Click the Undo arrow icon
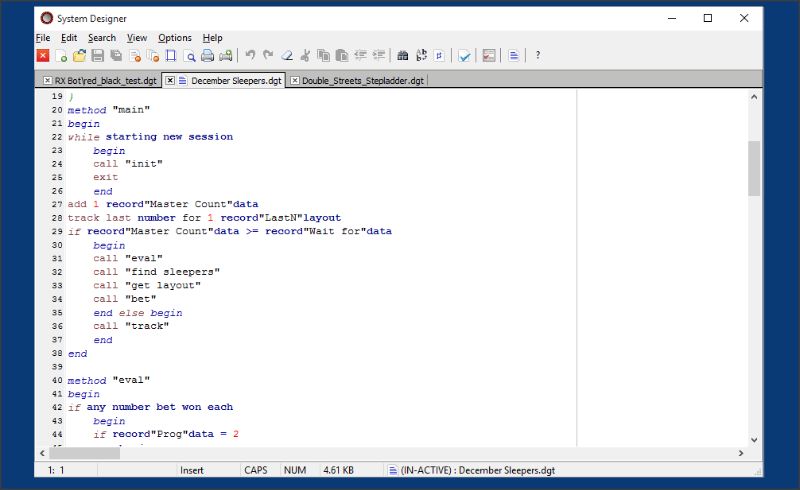The image size is (800, 490). (250, 56)
